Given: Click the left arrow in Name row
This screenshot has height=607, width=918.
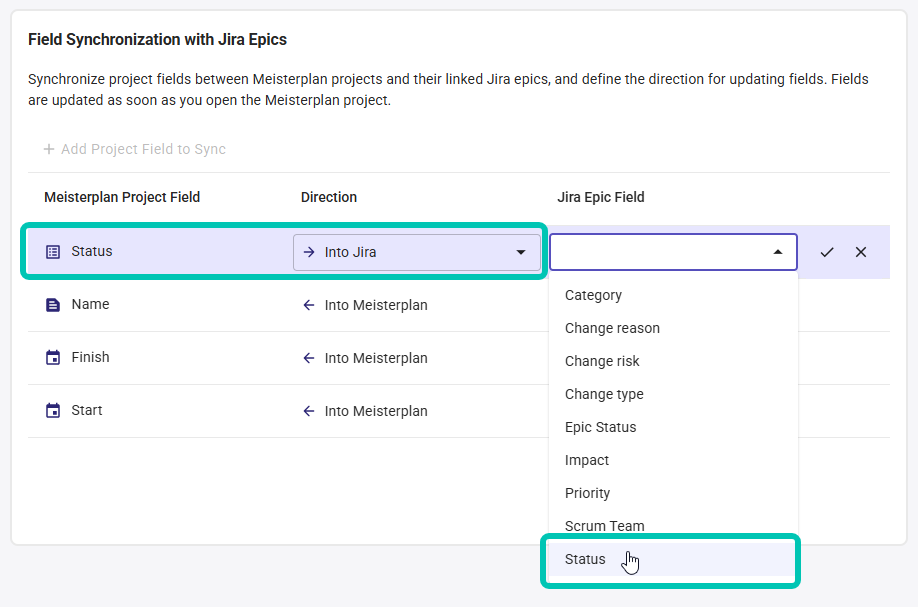Looking at the screenshot, I should (309, 305).
